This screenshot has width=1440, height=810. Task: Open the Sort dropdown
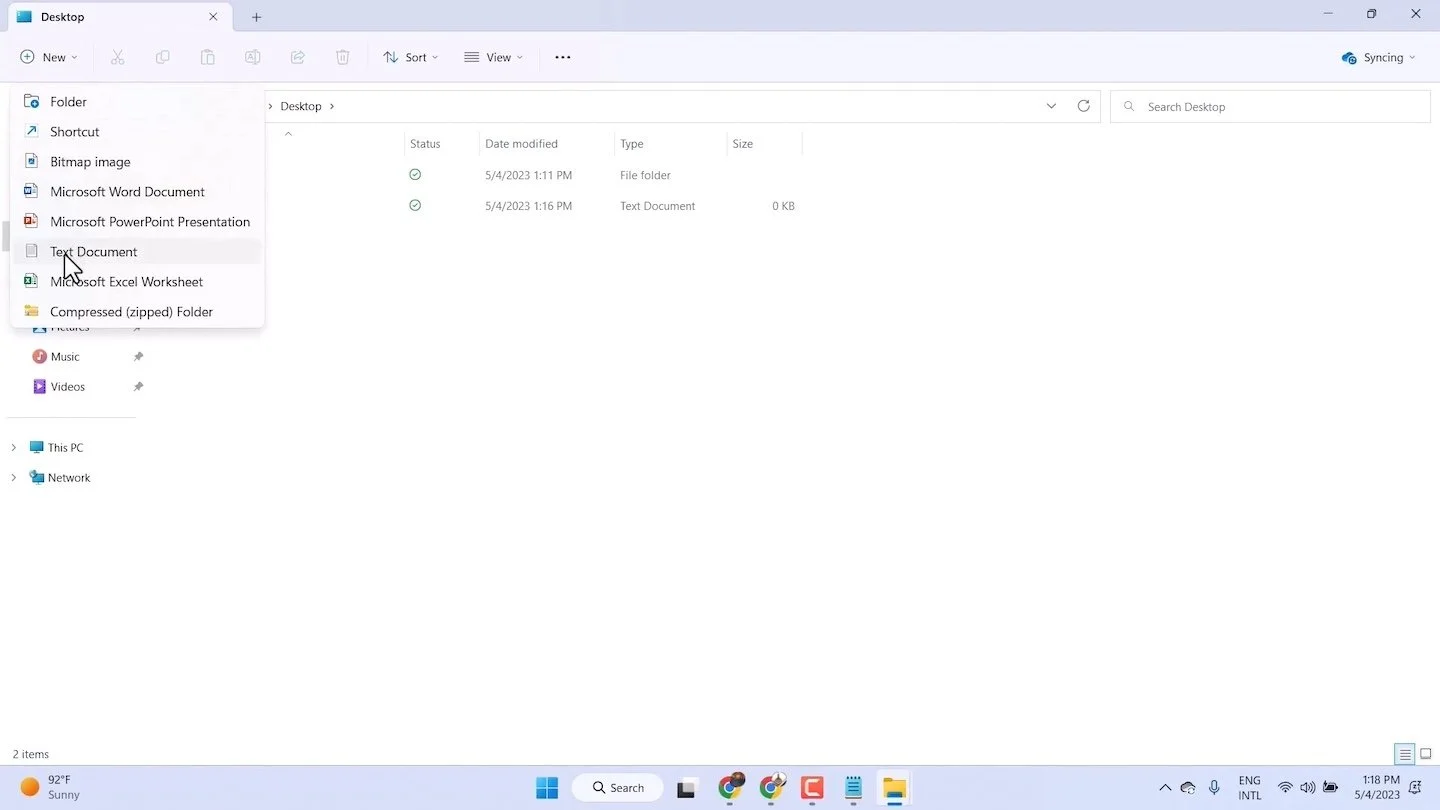[411, 57]
